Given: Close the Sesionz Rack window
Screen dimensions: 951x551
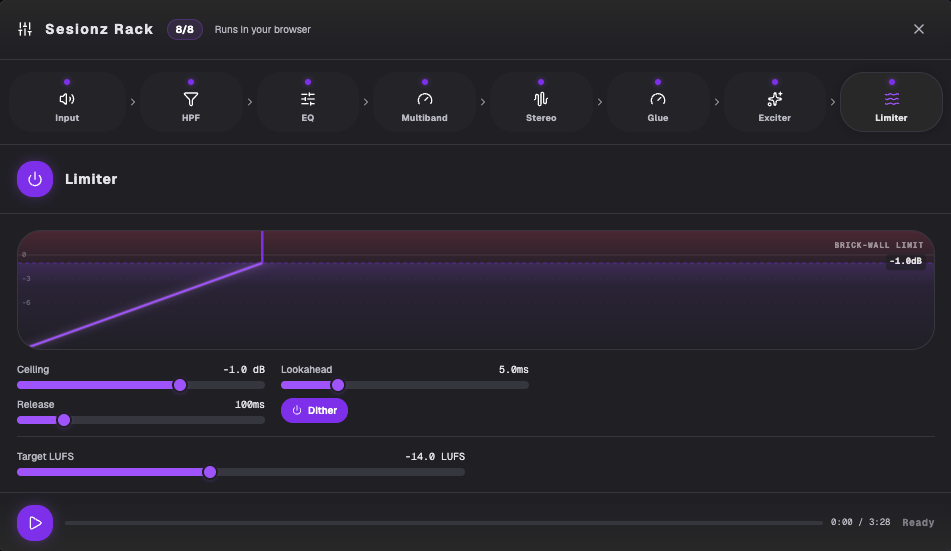Looking at the screenshot, I should tap(919, 29).
